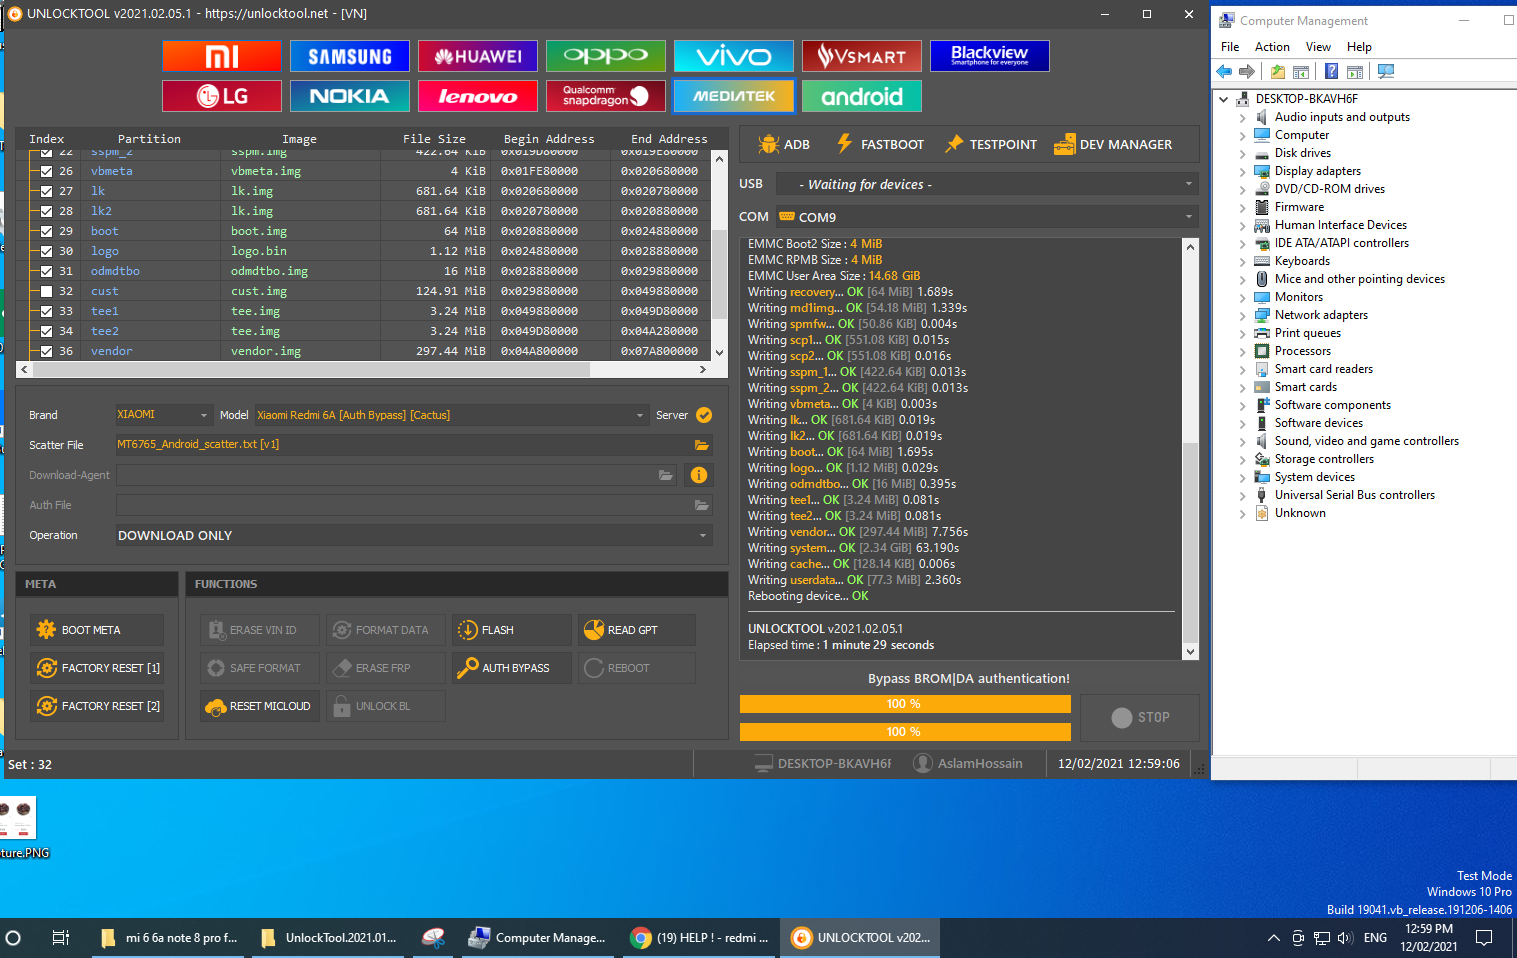Open Task View on taskbar
The height and width of the screenshot is (958, 1517).
[x=61, y=938]
